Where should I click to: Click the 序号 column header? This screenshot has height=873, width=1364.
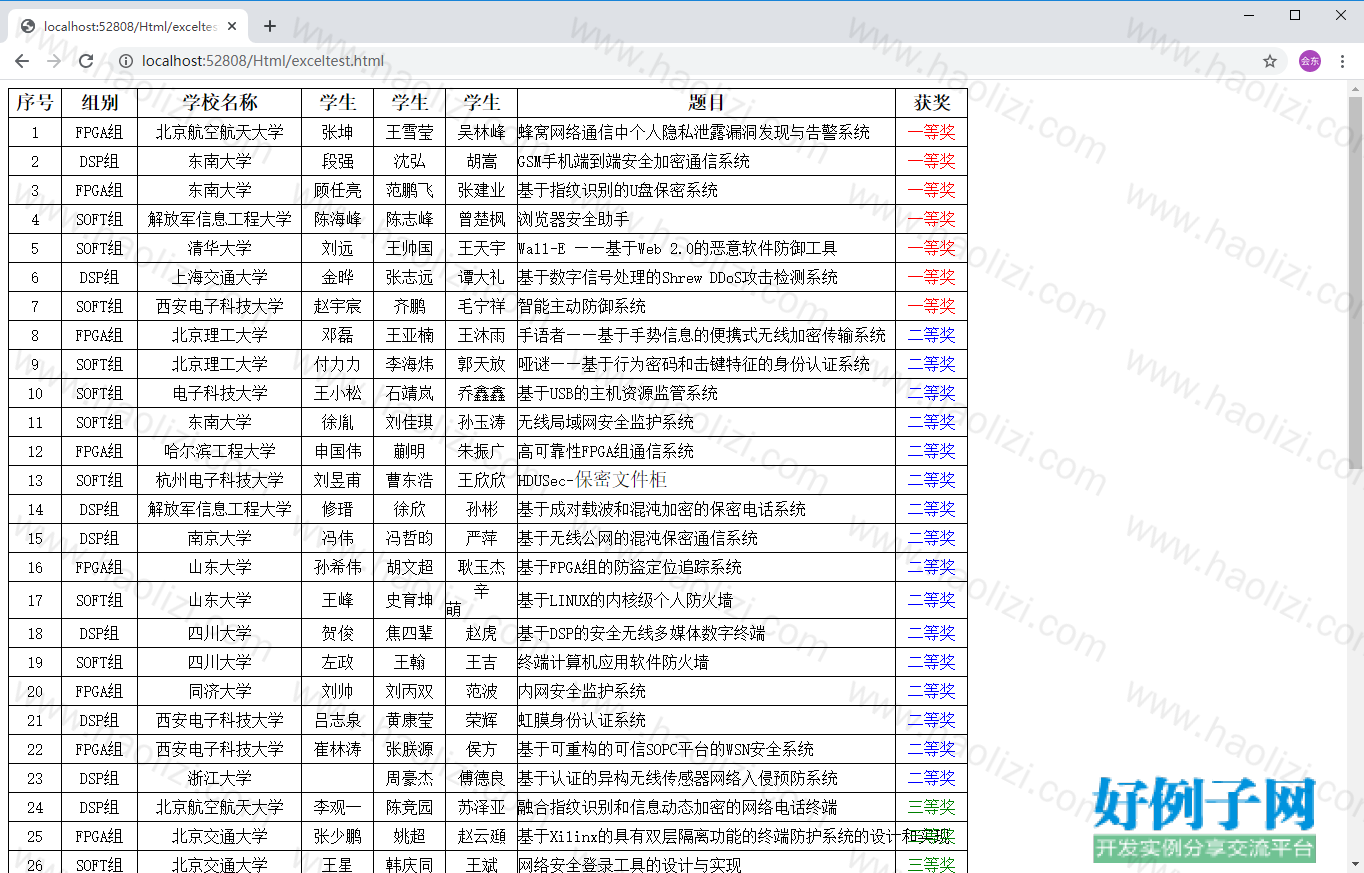pyautogui.click(x=35, y=103)
